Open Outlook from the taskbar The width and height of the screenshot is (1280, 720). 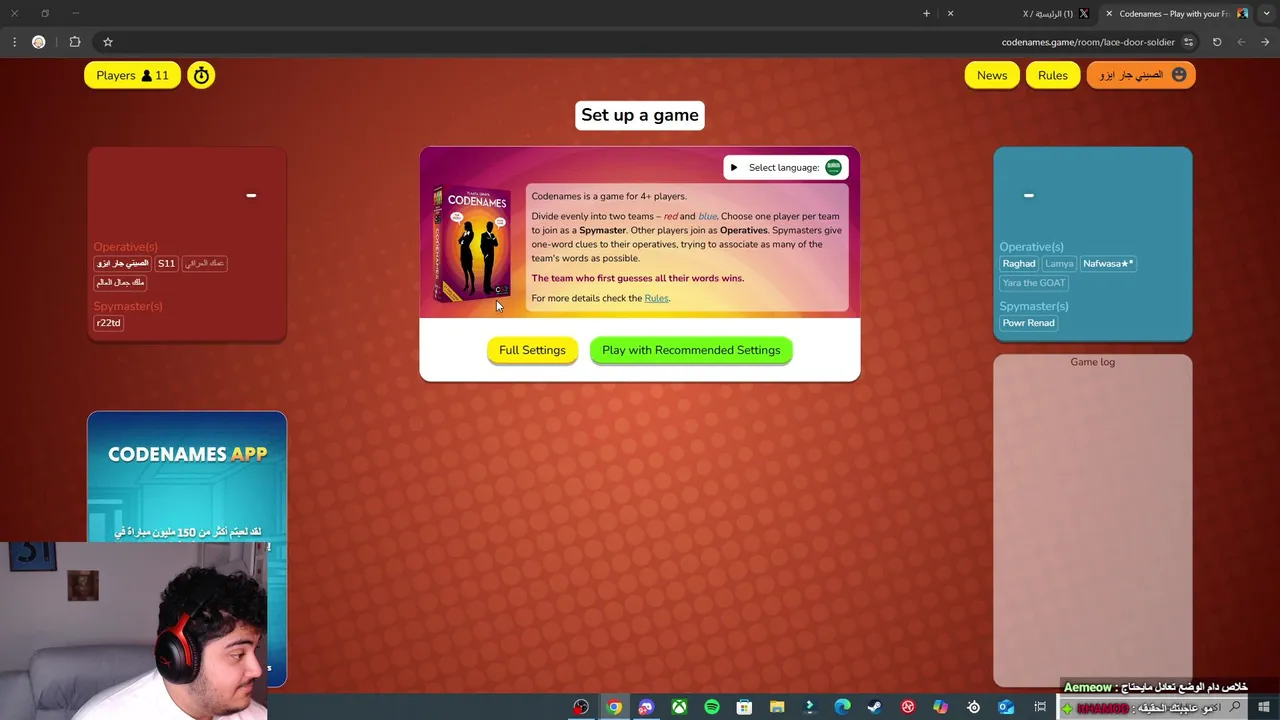(1006, 707)
